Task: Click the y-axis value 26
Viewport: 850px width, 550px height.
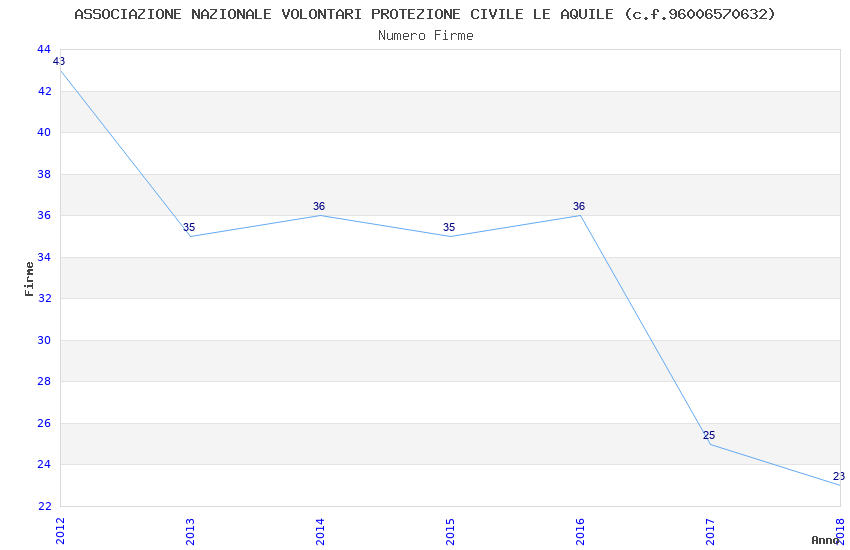Action: [44, 423]
